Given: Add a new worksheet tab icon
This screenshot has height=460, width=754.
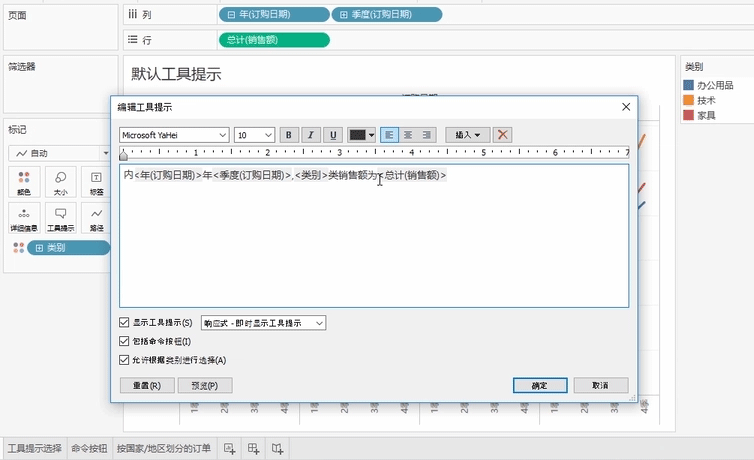Looking at the screenshot, I should coord(230,449).
